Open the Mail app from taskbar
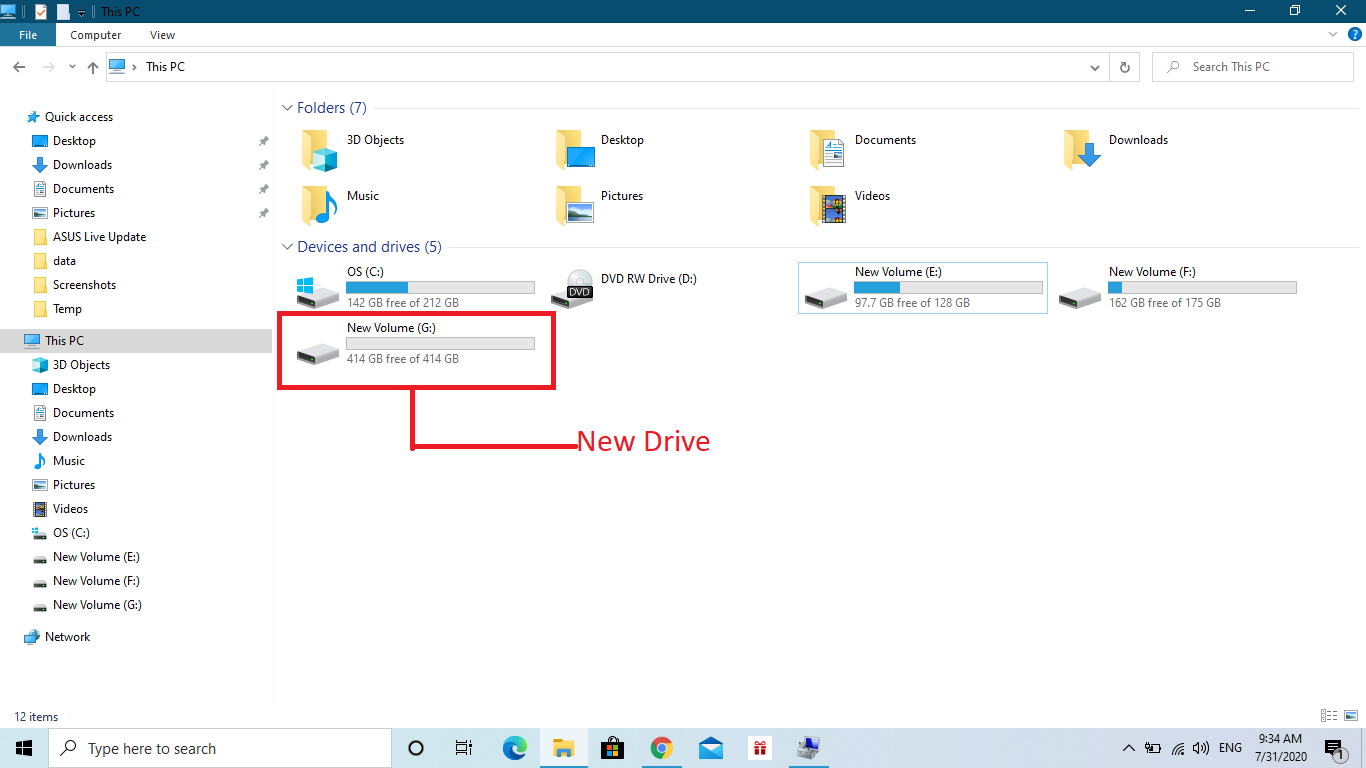This screenshot has width=1366, height=768. coord(710,747)
